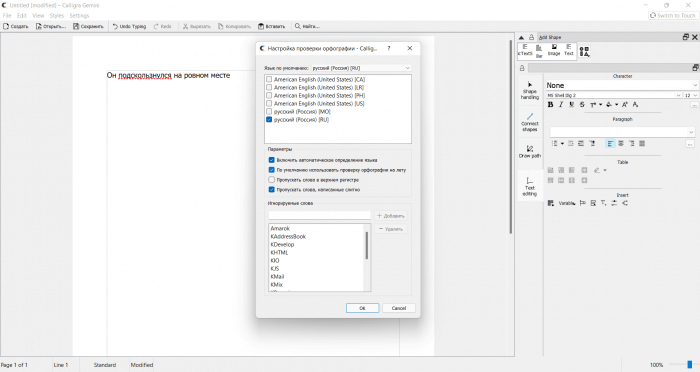Image resolution: width=700 pixels, height=372 pixels.
Task: Click the bookmark icon in the Insert section
Action: coord(583,203)
